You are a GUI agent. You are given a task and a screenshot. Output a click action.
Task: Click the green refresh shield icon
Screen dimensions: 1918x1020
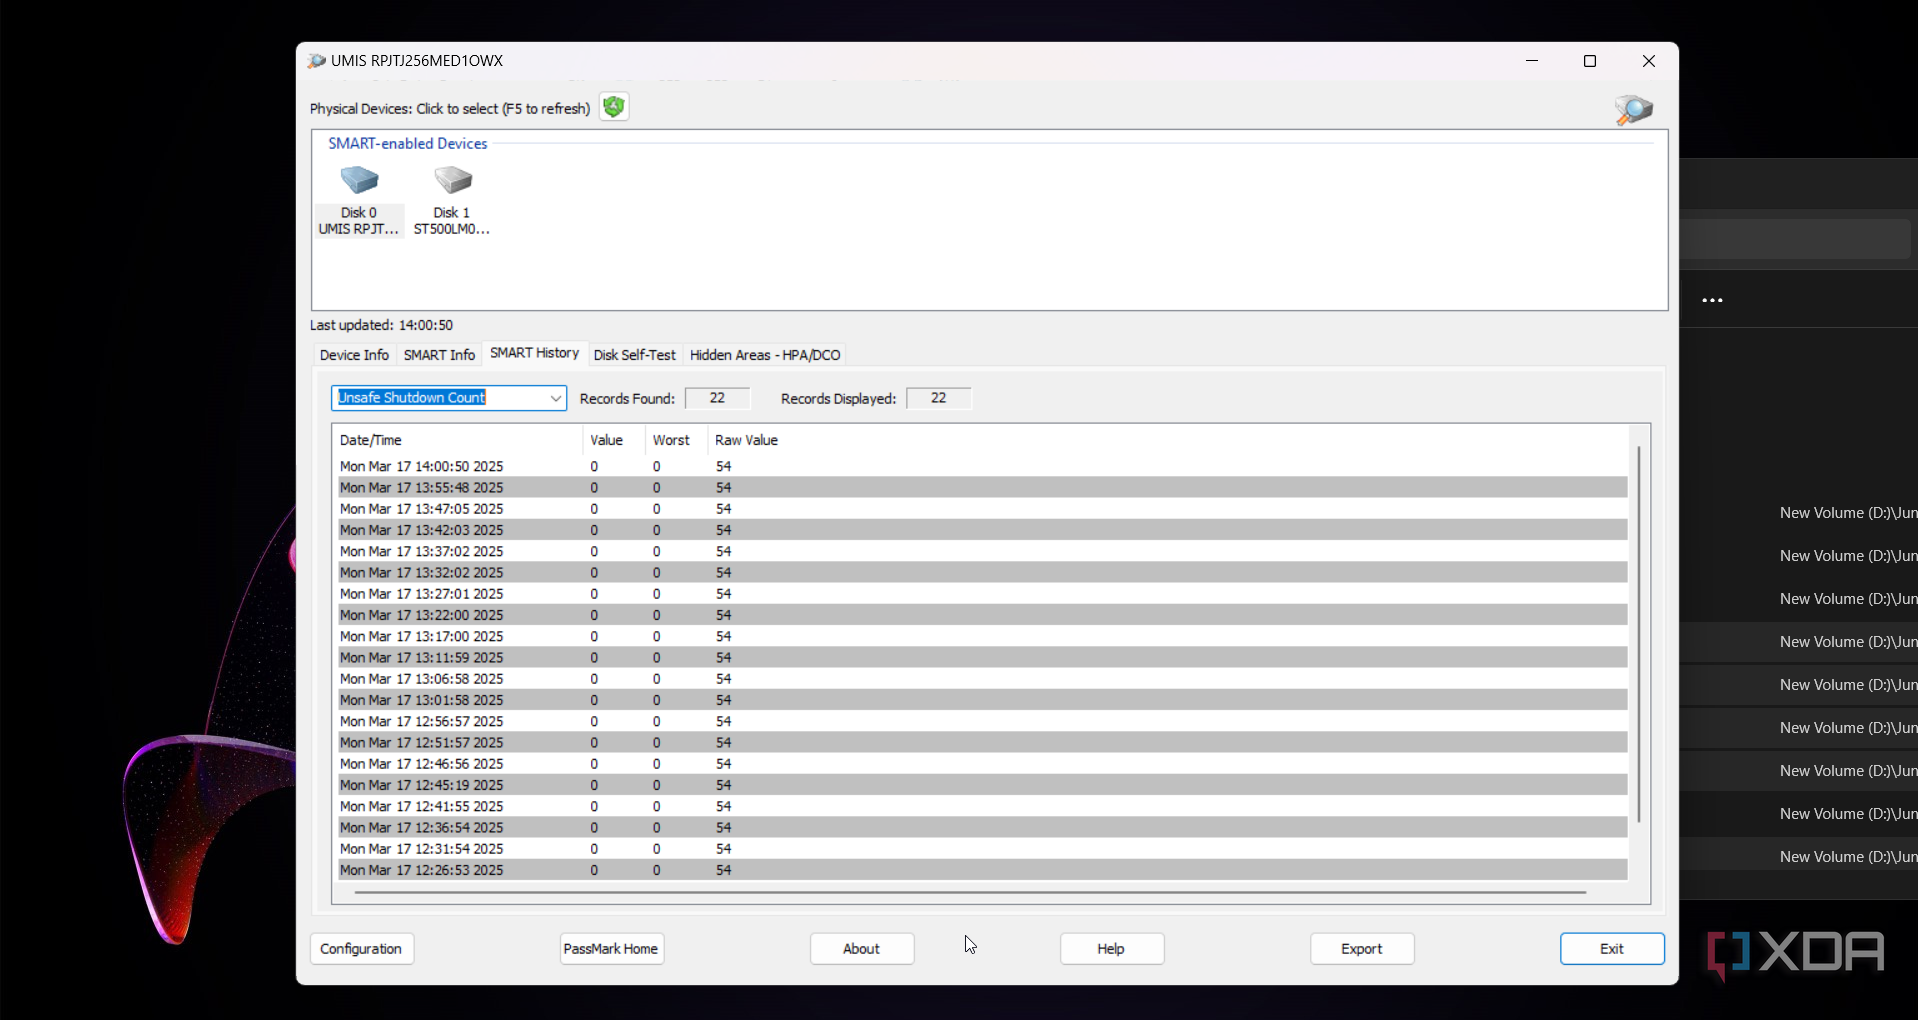(x=614, y=107)
